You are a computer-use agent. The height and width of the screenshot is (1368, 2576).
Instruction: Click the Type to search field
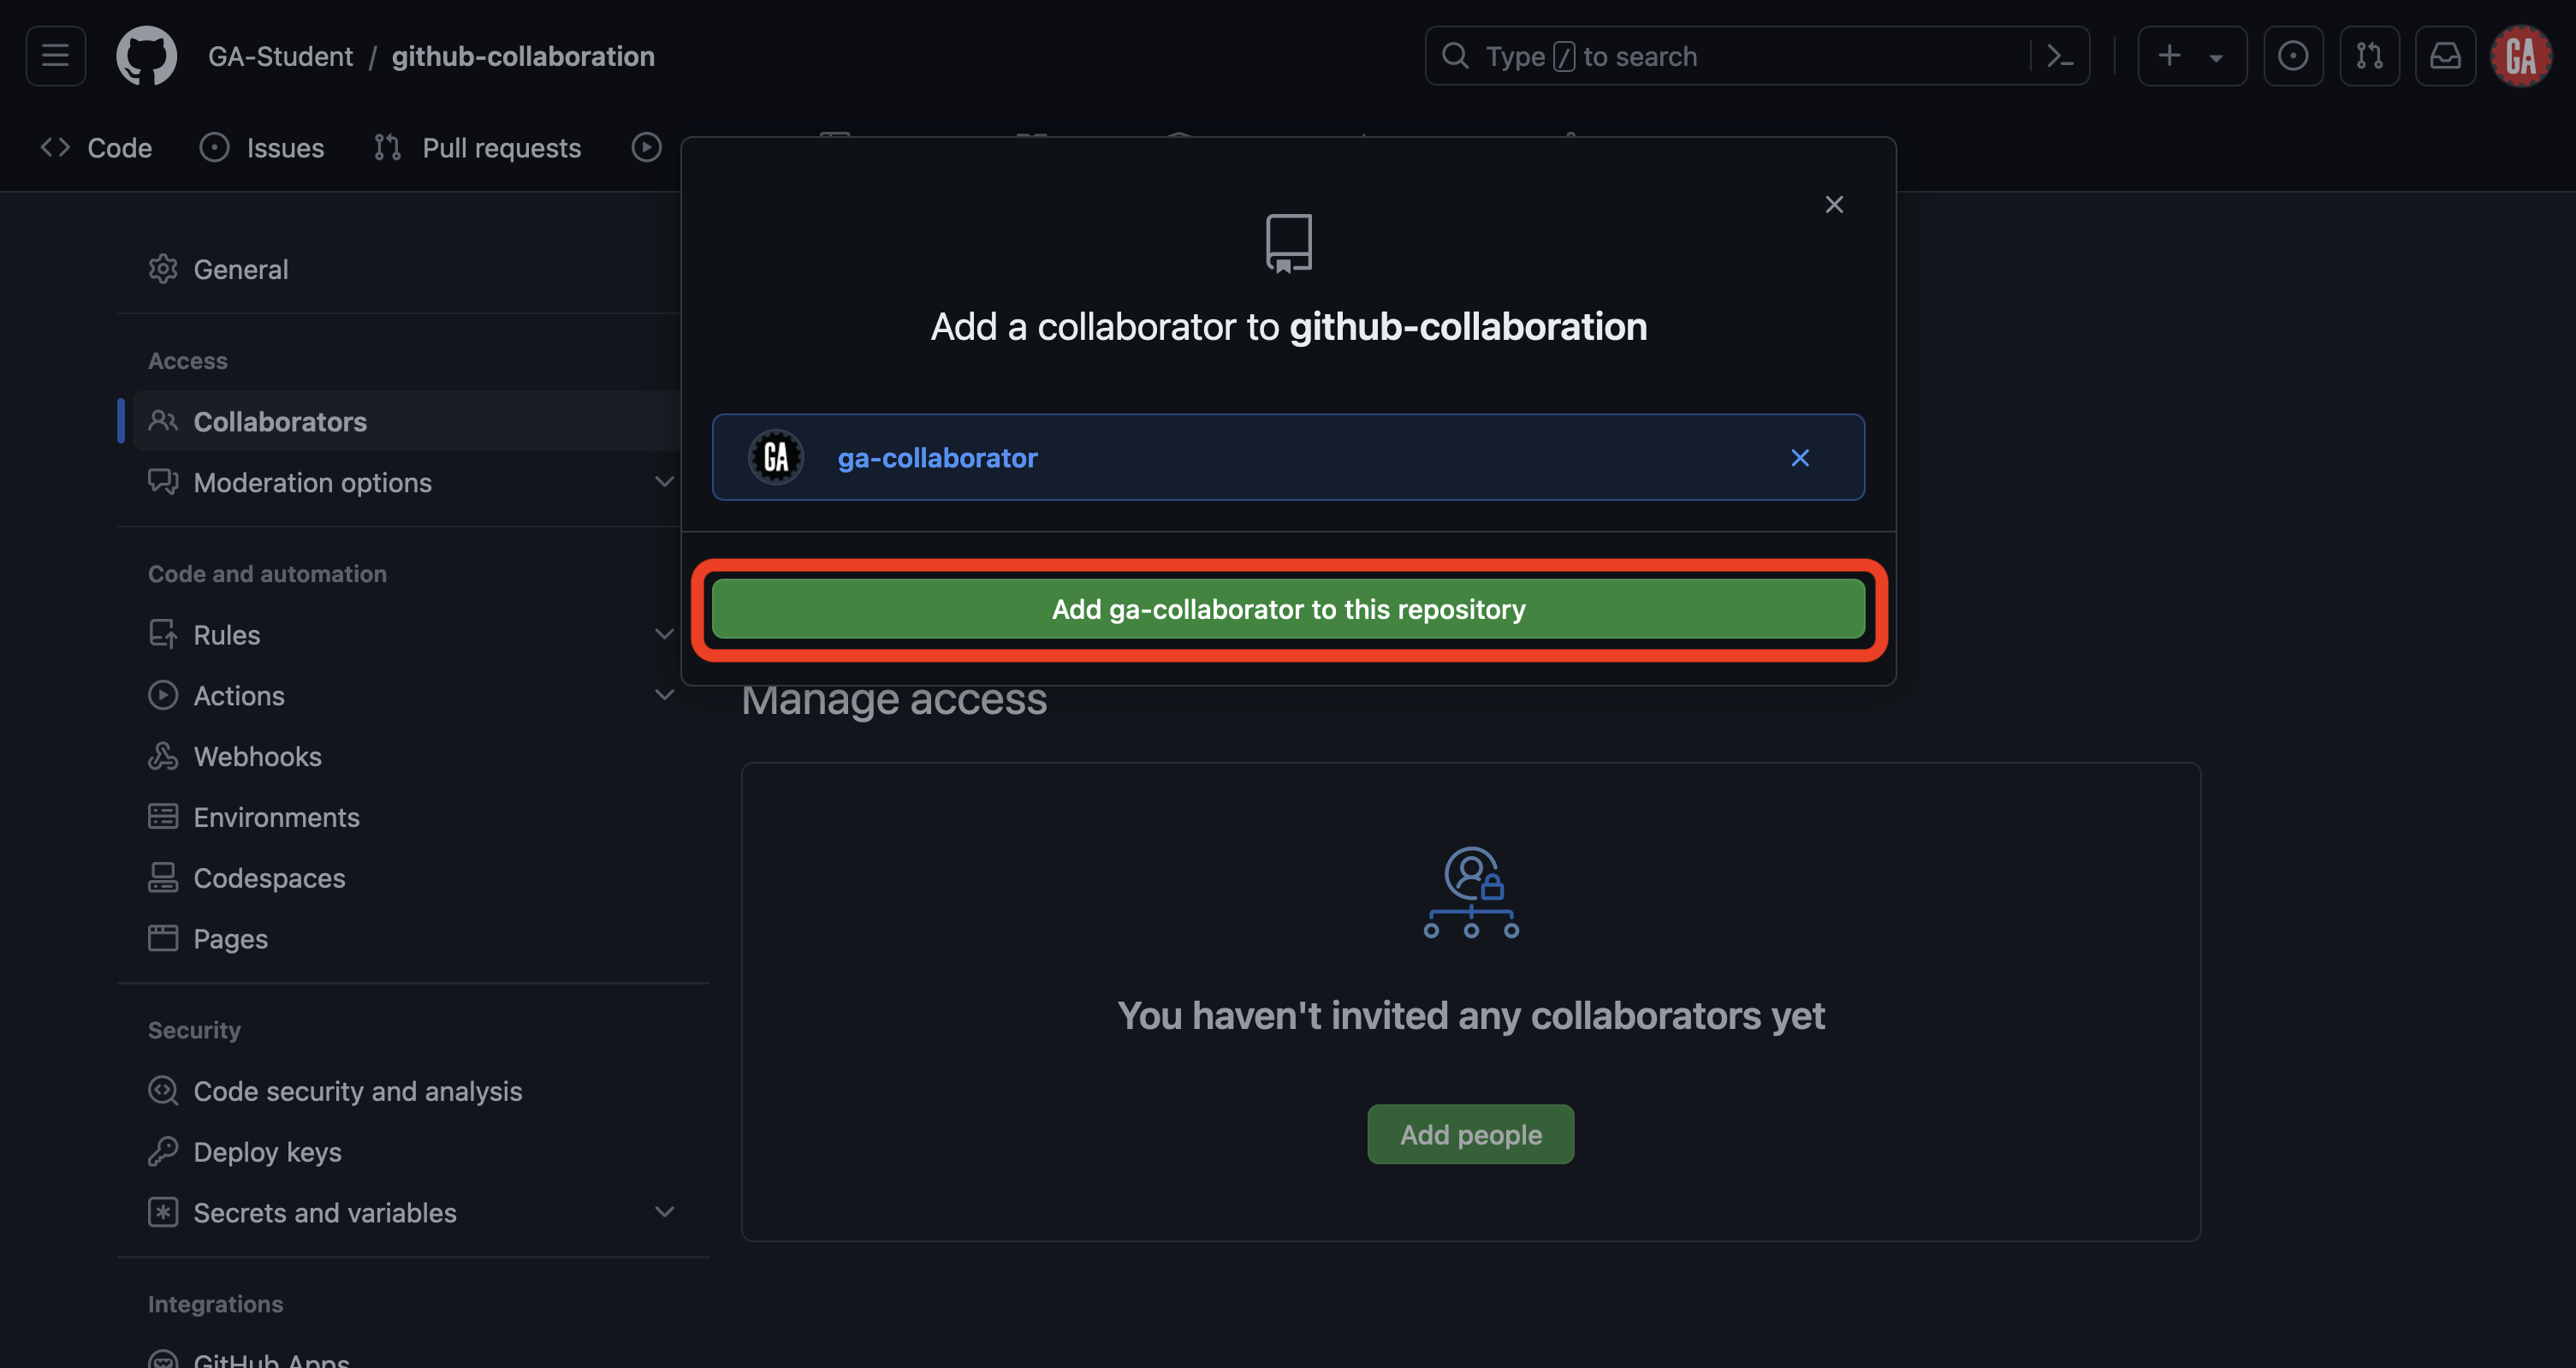tap(1700, 55)
